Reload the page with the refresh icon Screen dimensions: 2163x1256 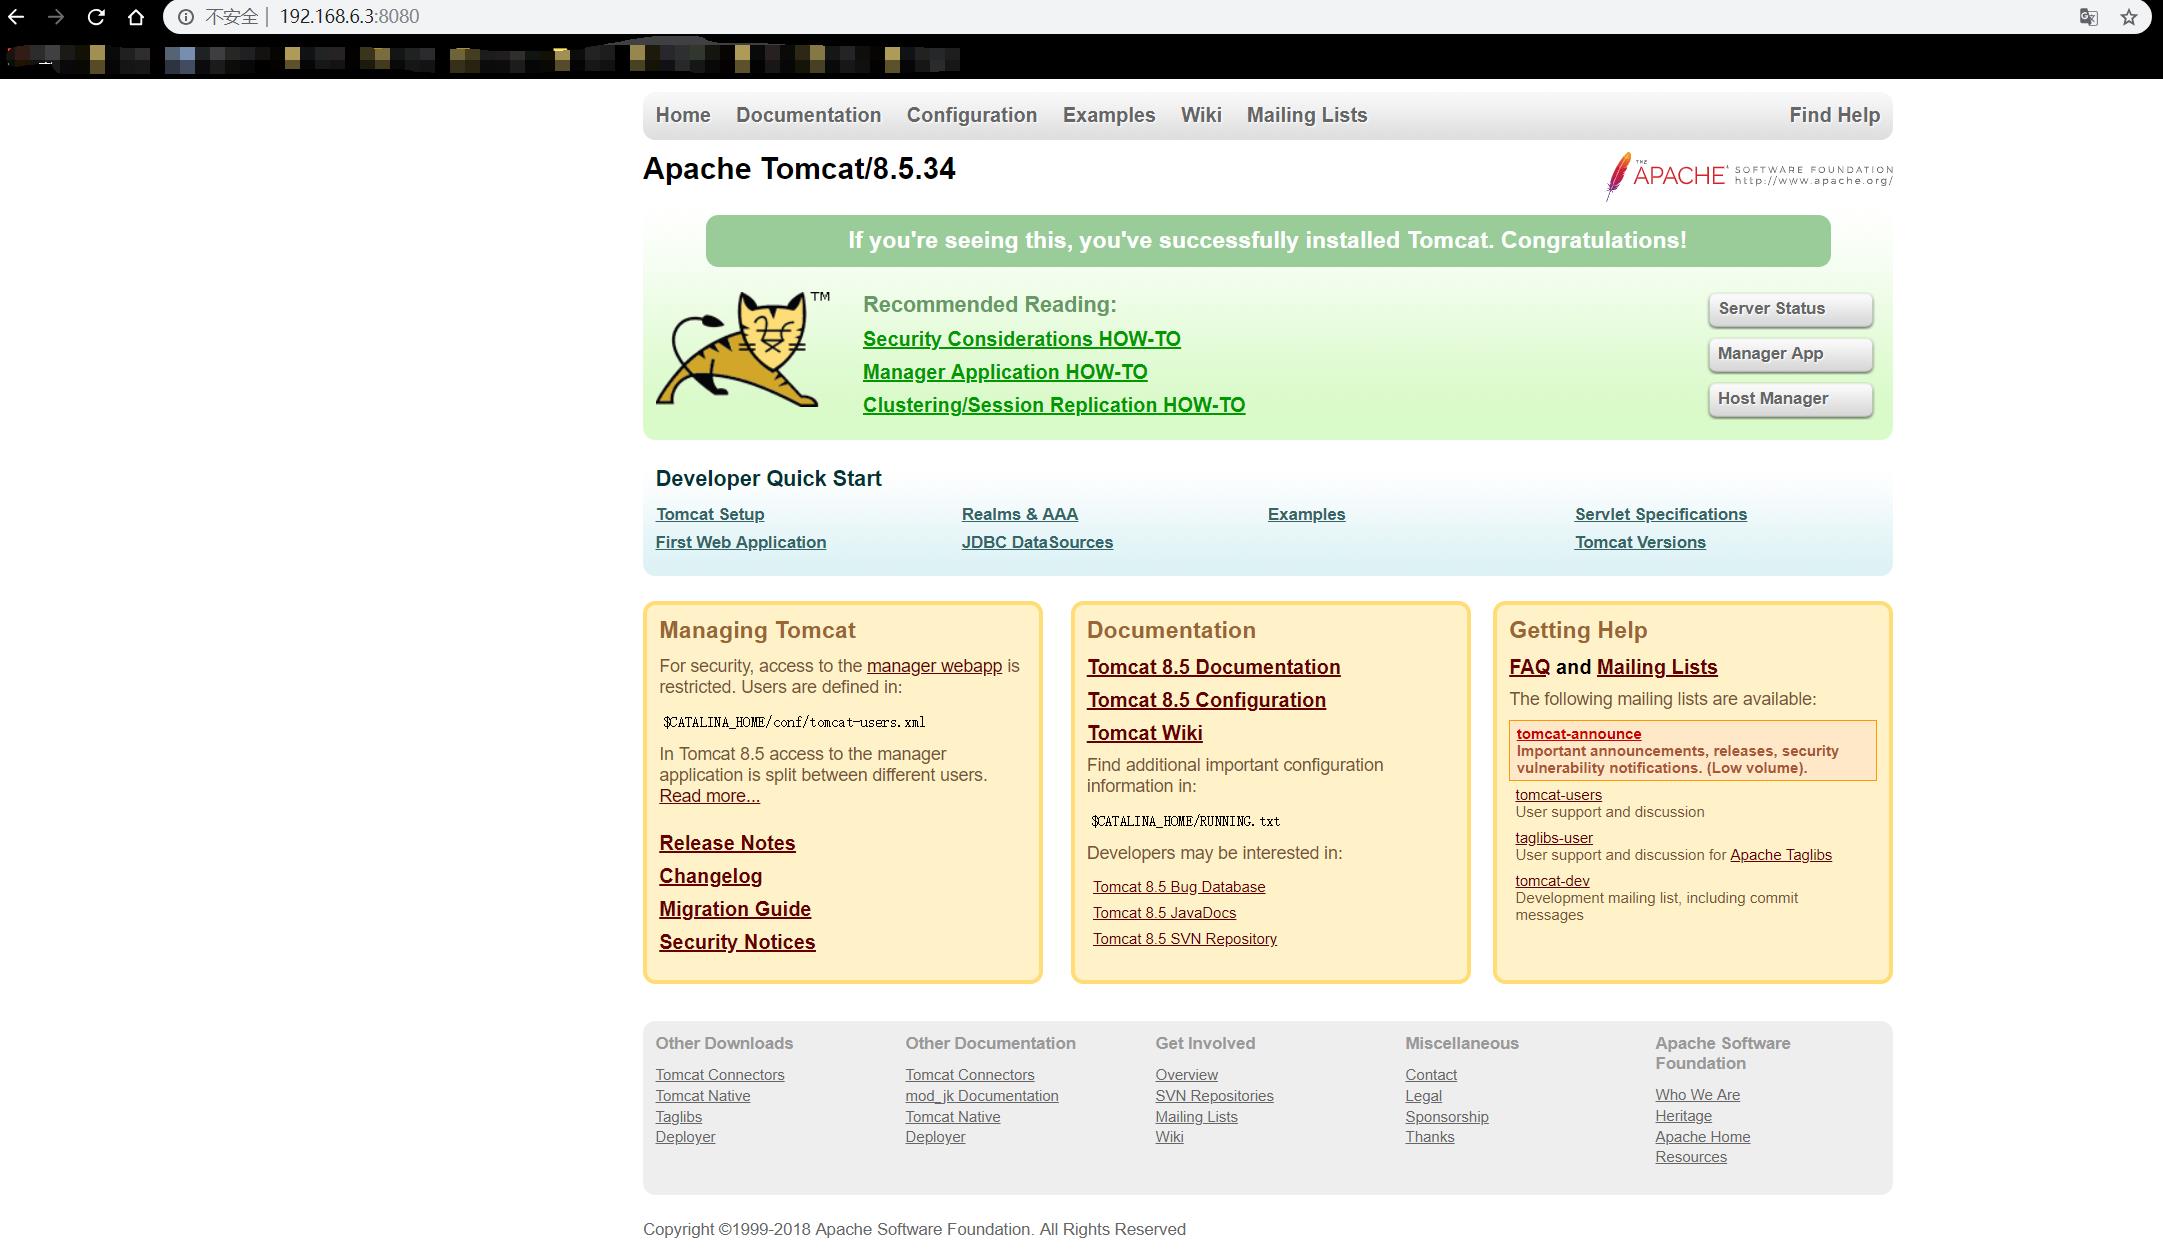click(96, 17)
